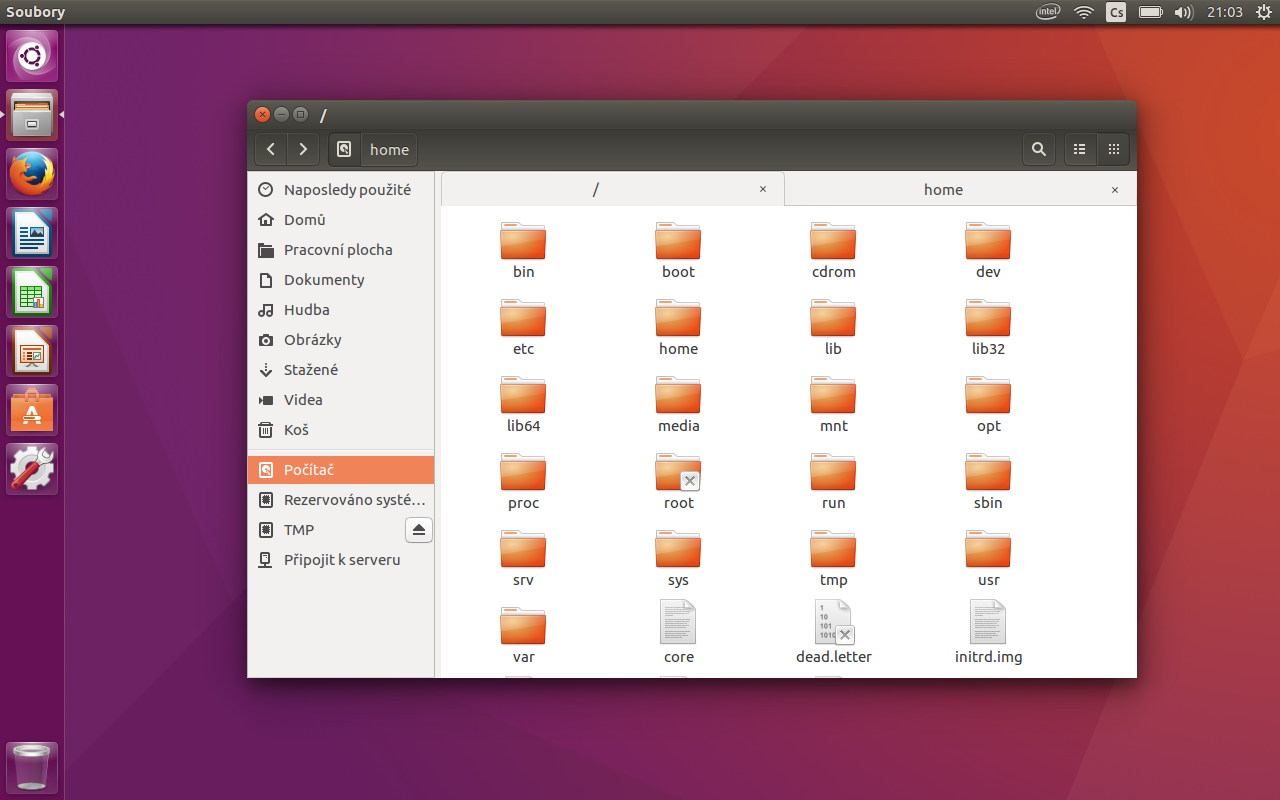The height and width of the screenshot is (800, 1280).
Task: Open the clock menu showing 21:03
Action: [1224, 12]
